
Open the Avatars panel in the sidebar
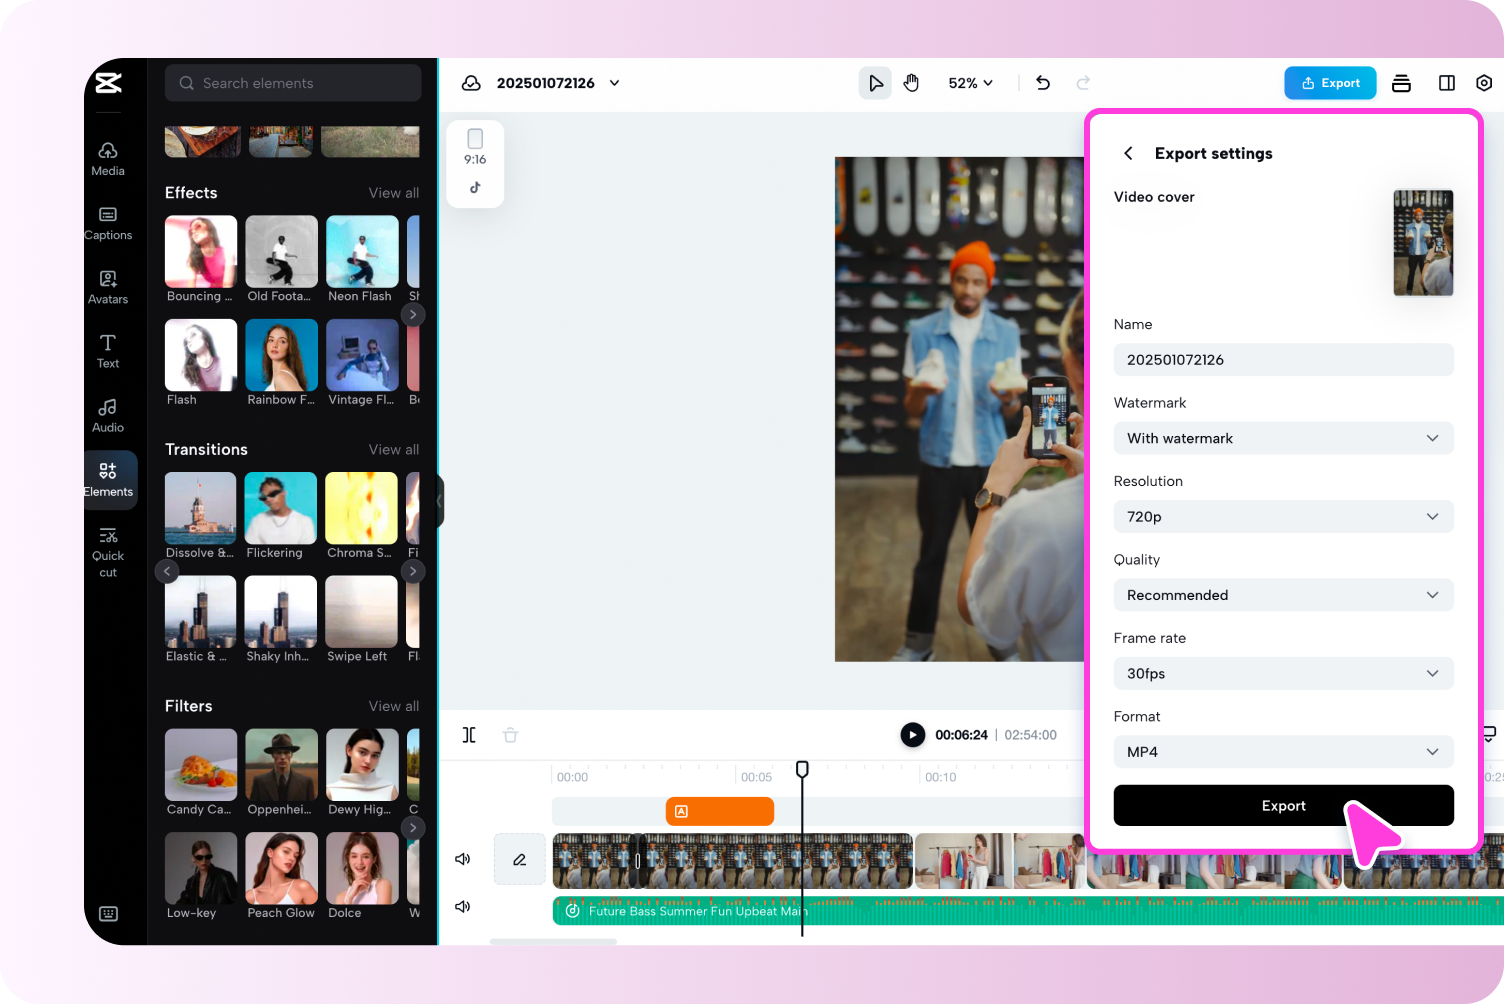(107, 287)
